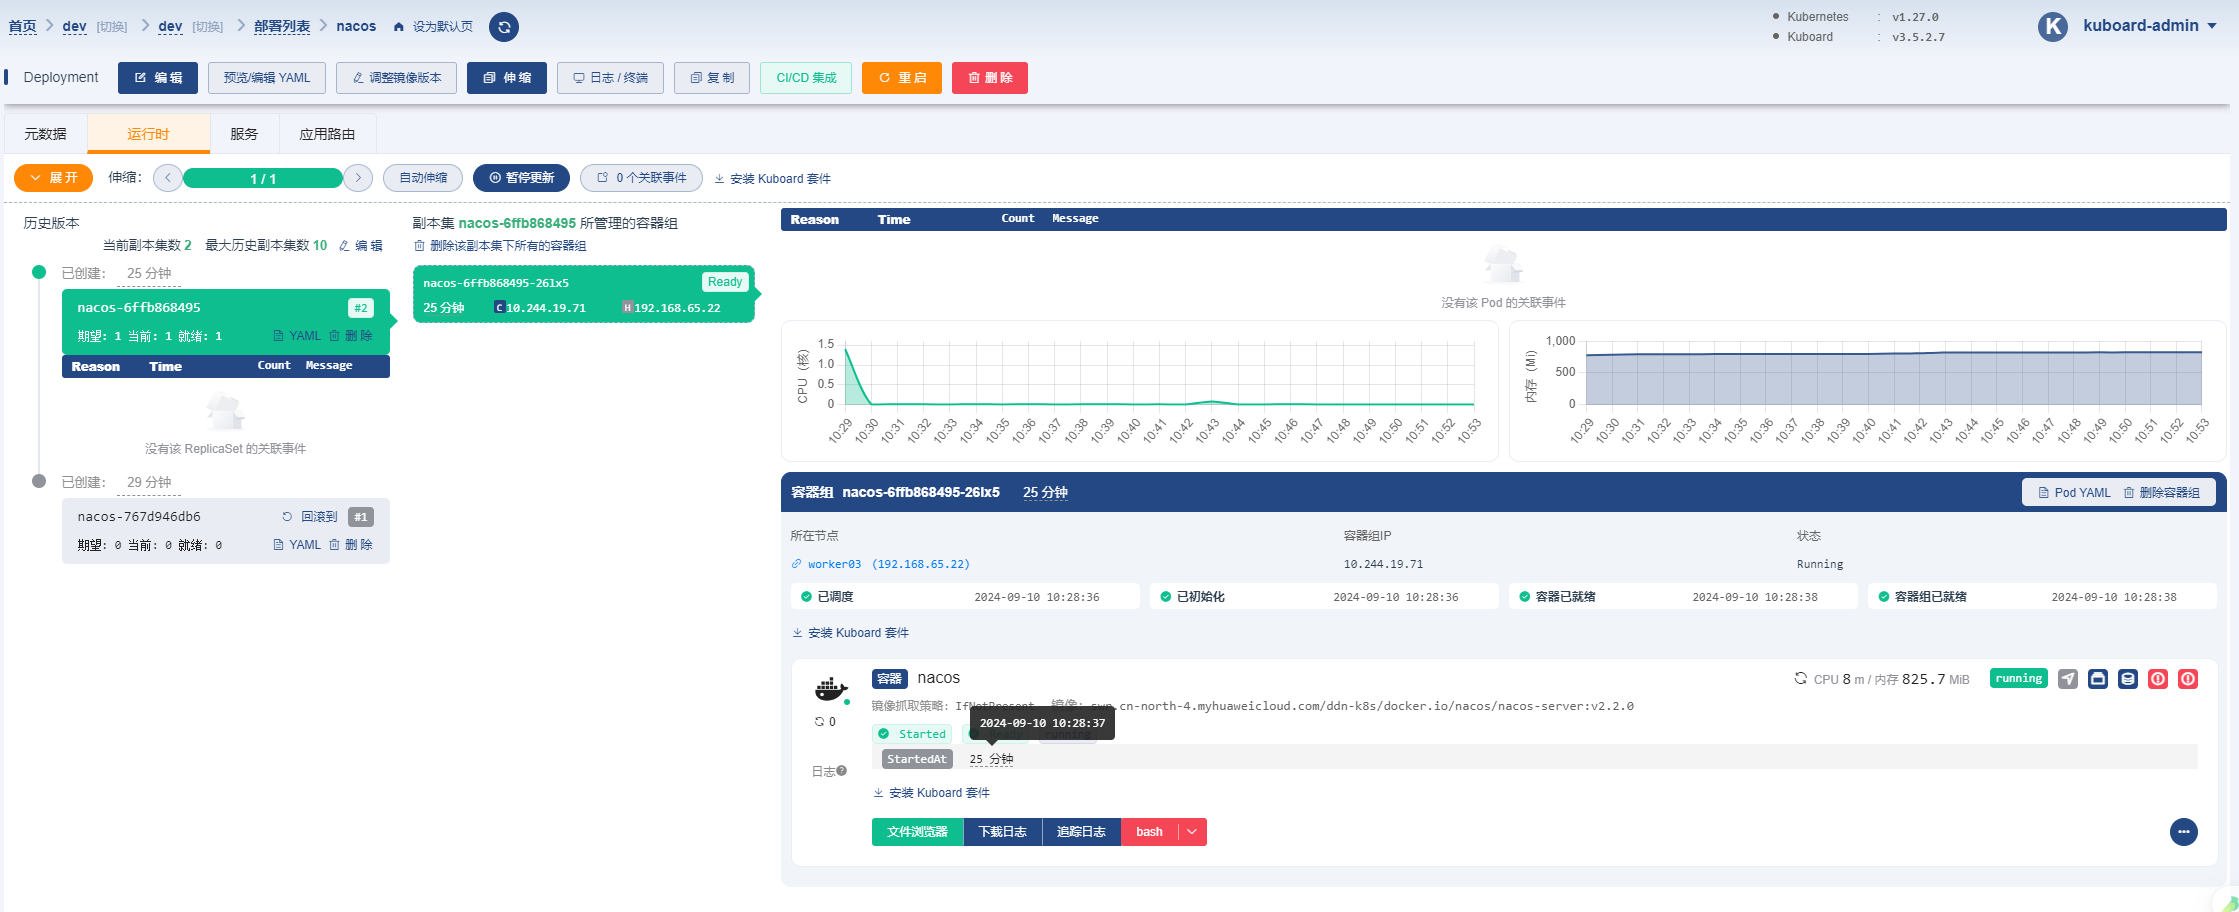Open node link worker03 (192.168.65.22)
This screenshot has height=912, width=2239.
880,564
